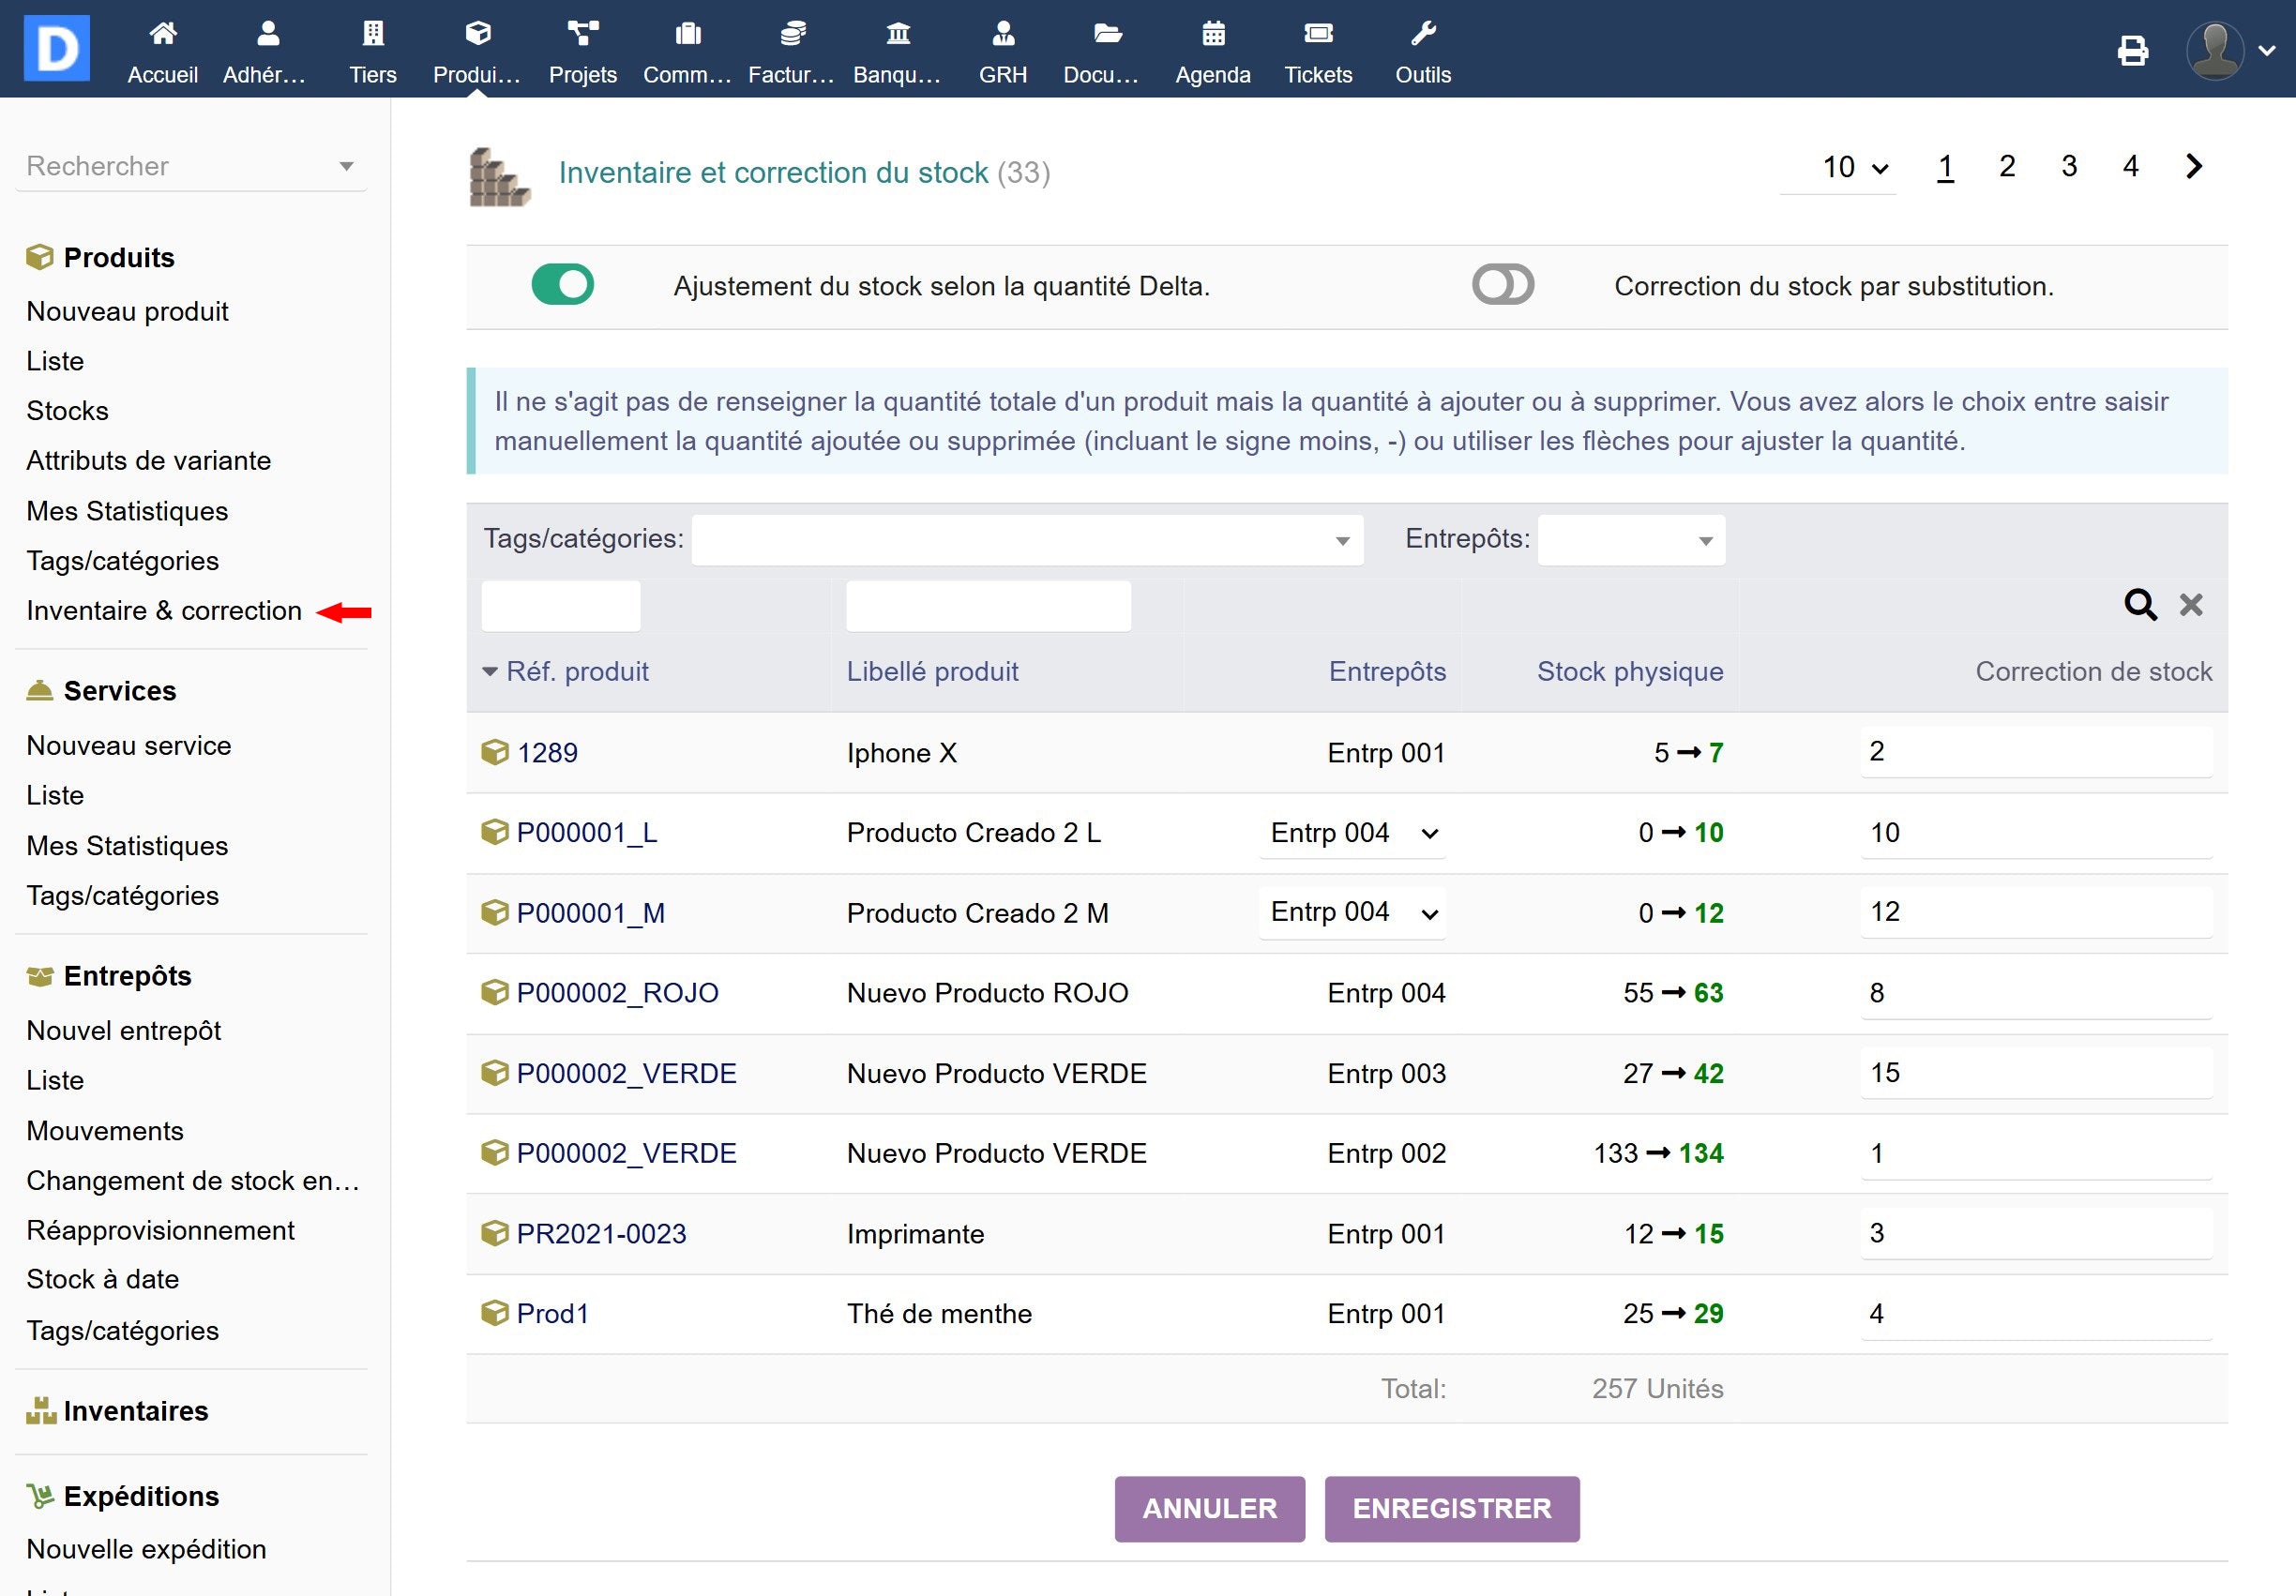Open the Agenda calendar icon

point(1212,35)
